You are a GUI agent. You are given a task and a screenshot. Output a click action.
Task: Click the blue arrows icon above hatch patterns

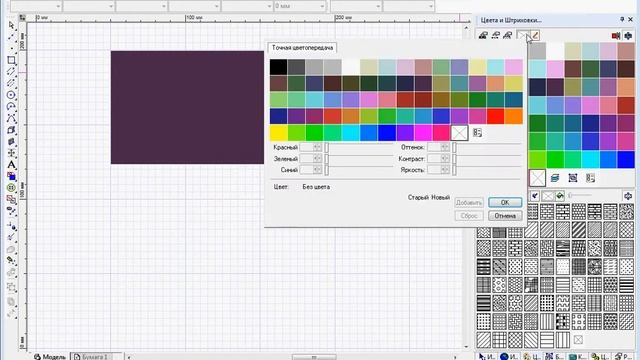point(628,196)
